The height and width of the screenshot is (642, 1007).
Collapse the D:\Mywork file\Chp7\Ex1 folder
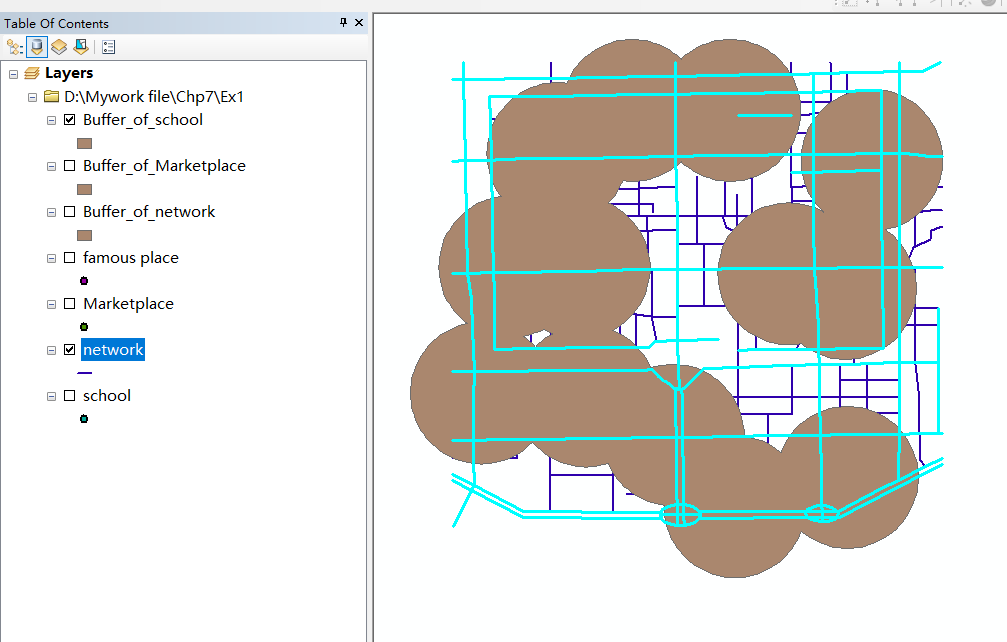33,98
